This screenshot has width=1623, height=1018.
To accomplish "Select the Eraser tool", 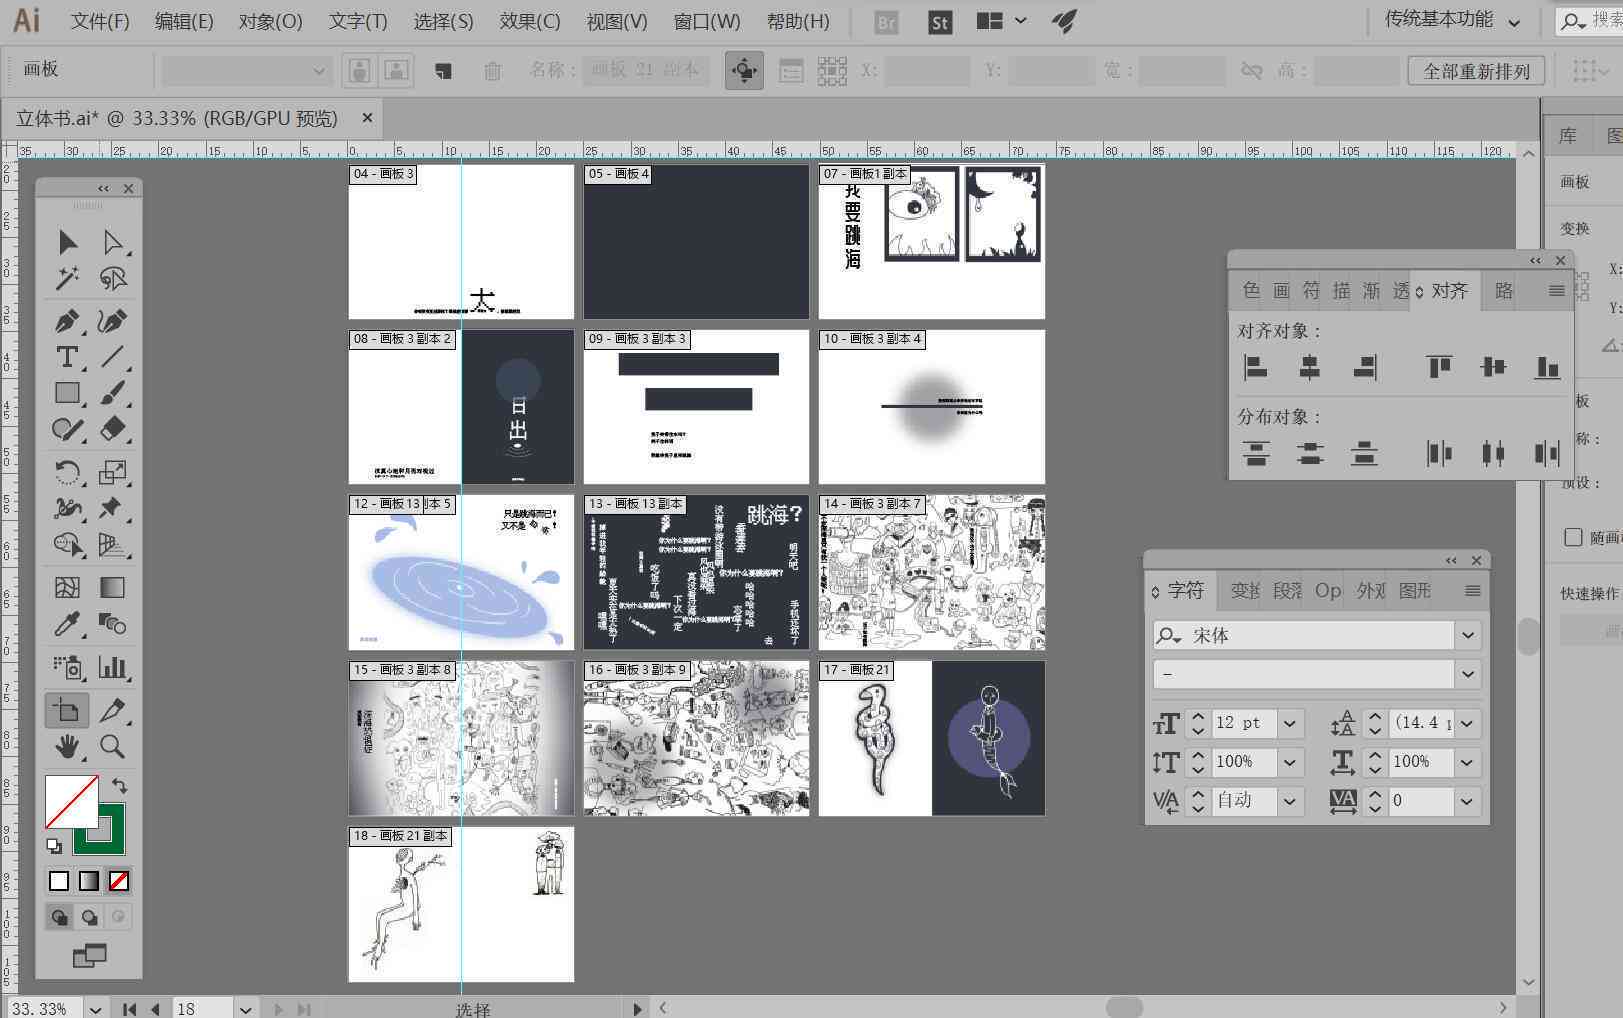I will point(112,429).
